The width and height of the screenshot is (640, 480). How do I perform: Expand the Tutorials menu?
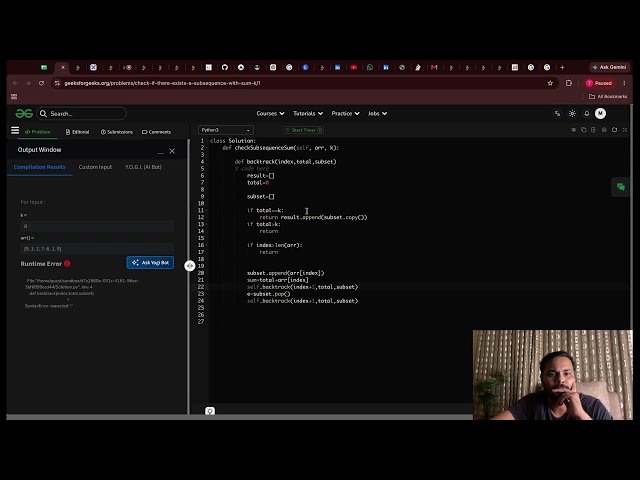308,113
